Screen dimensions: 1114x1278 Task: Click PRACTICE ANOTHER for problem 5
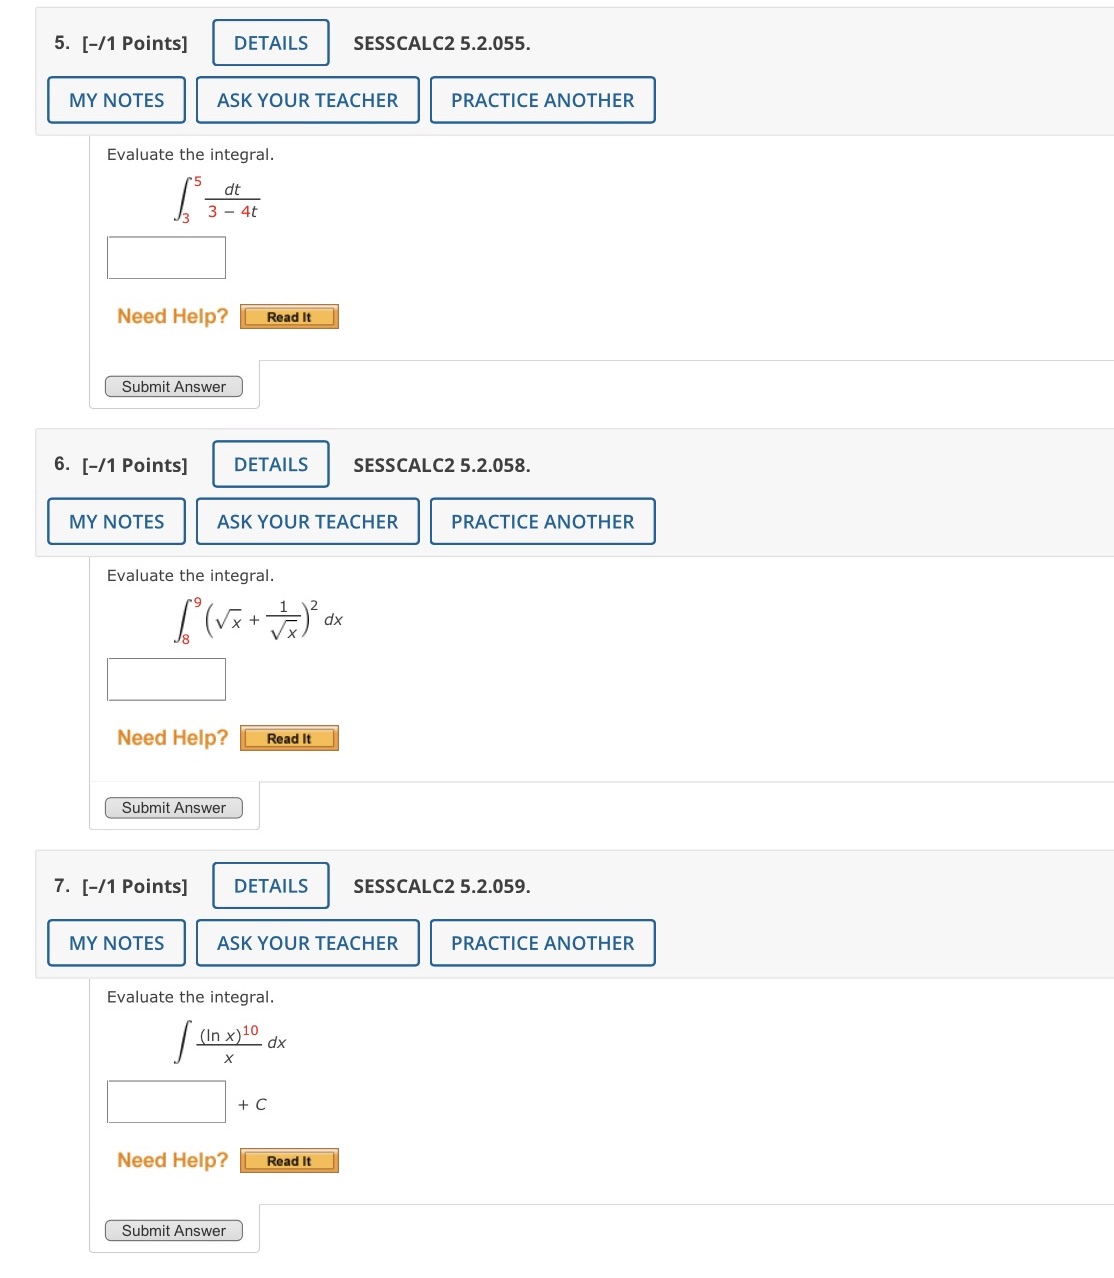541,100
